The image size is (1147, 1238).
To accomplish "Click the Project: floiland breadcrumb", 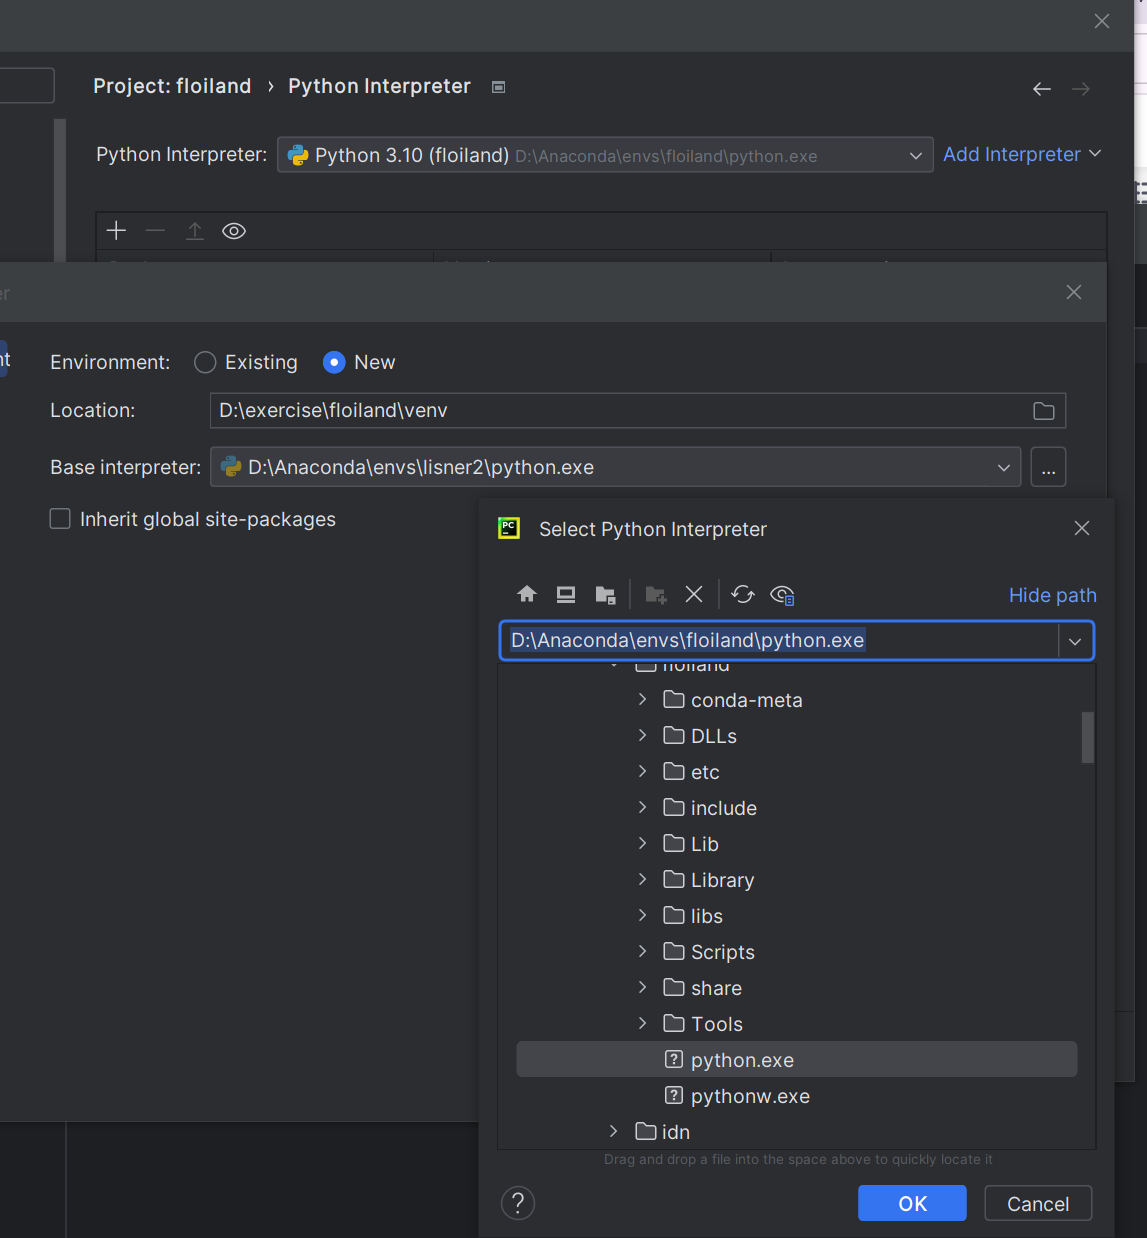I will (x=172, y=86).
